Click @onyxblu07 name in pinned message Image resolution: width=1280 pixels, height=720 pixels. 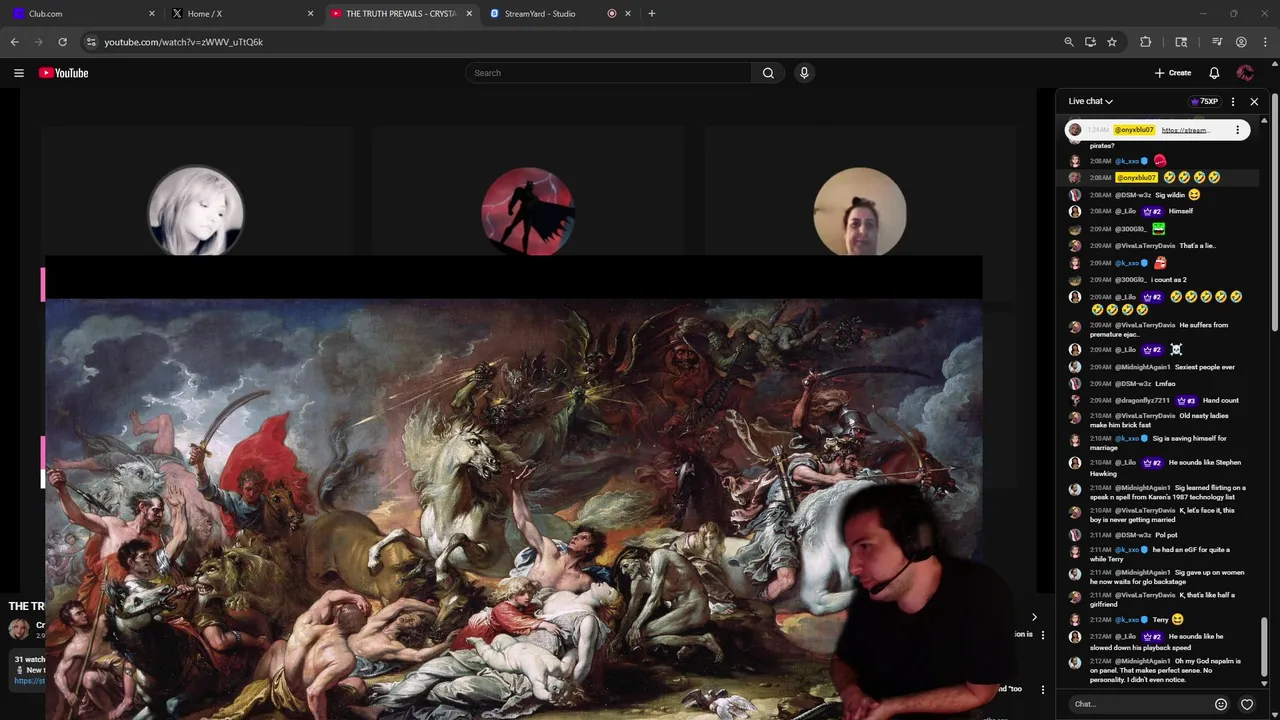click(x=1135, y=130)
